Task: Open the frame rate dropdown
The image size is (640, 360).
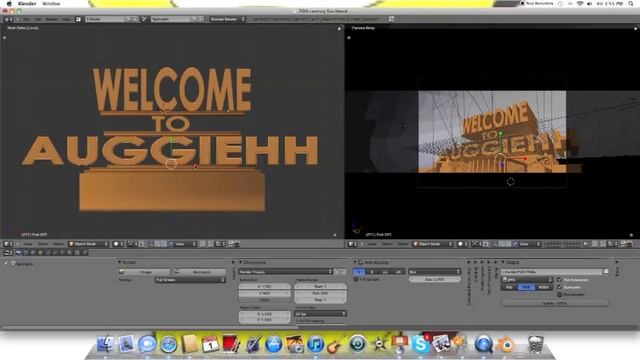Action: [320, 314]
